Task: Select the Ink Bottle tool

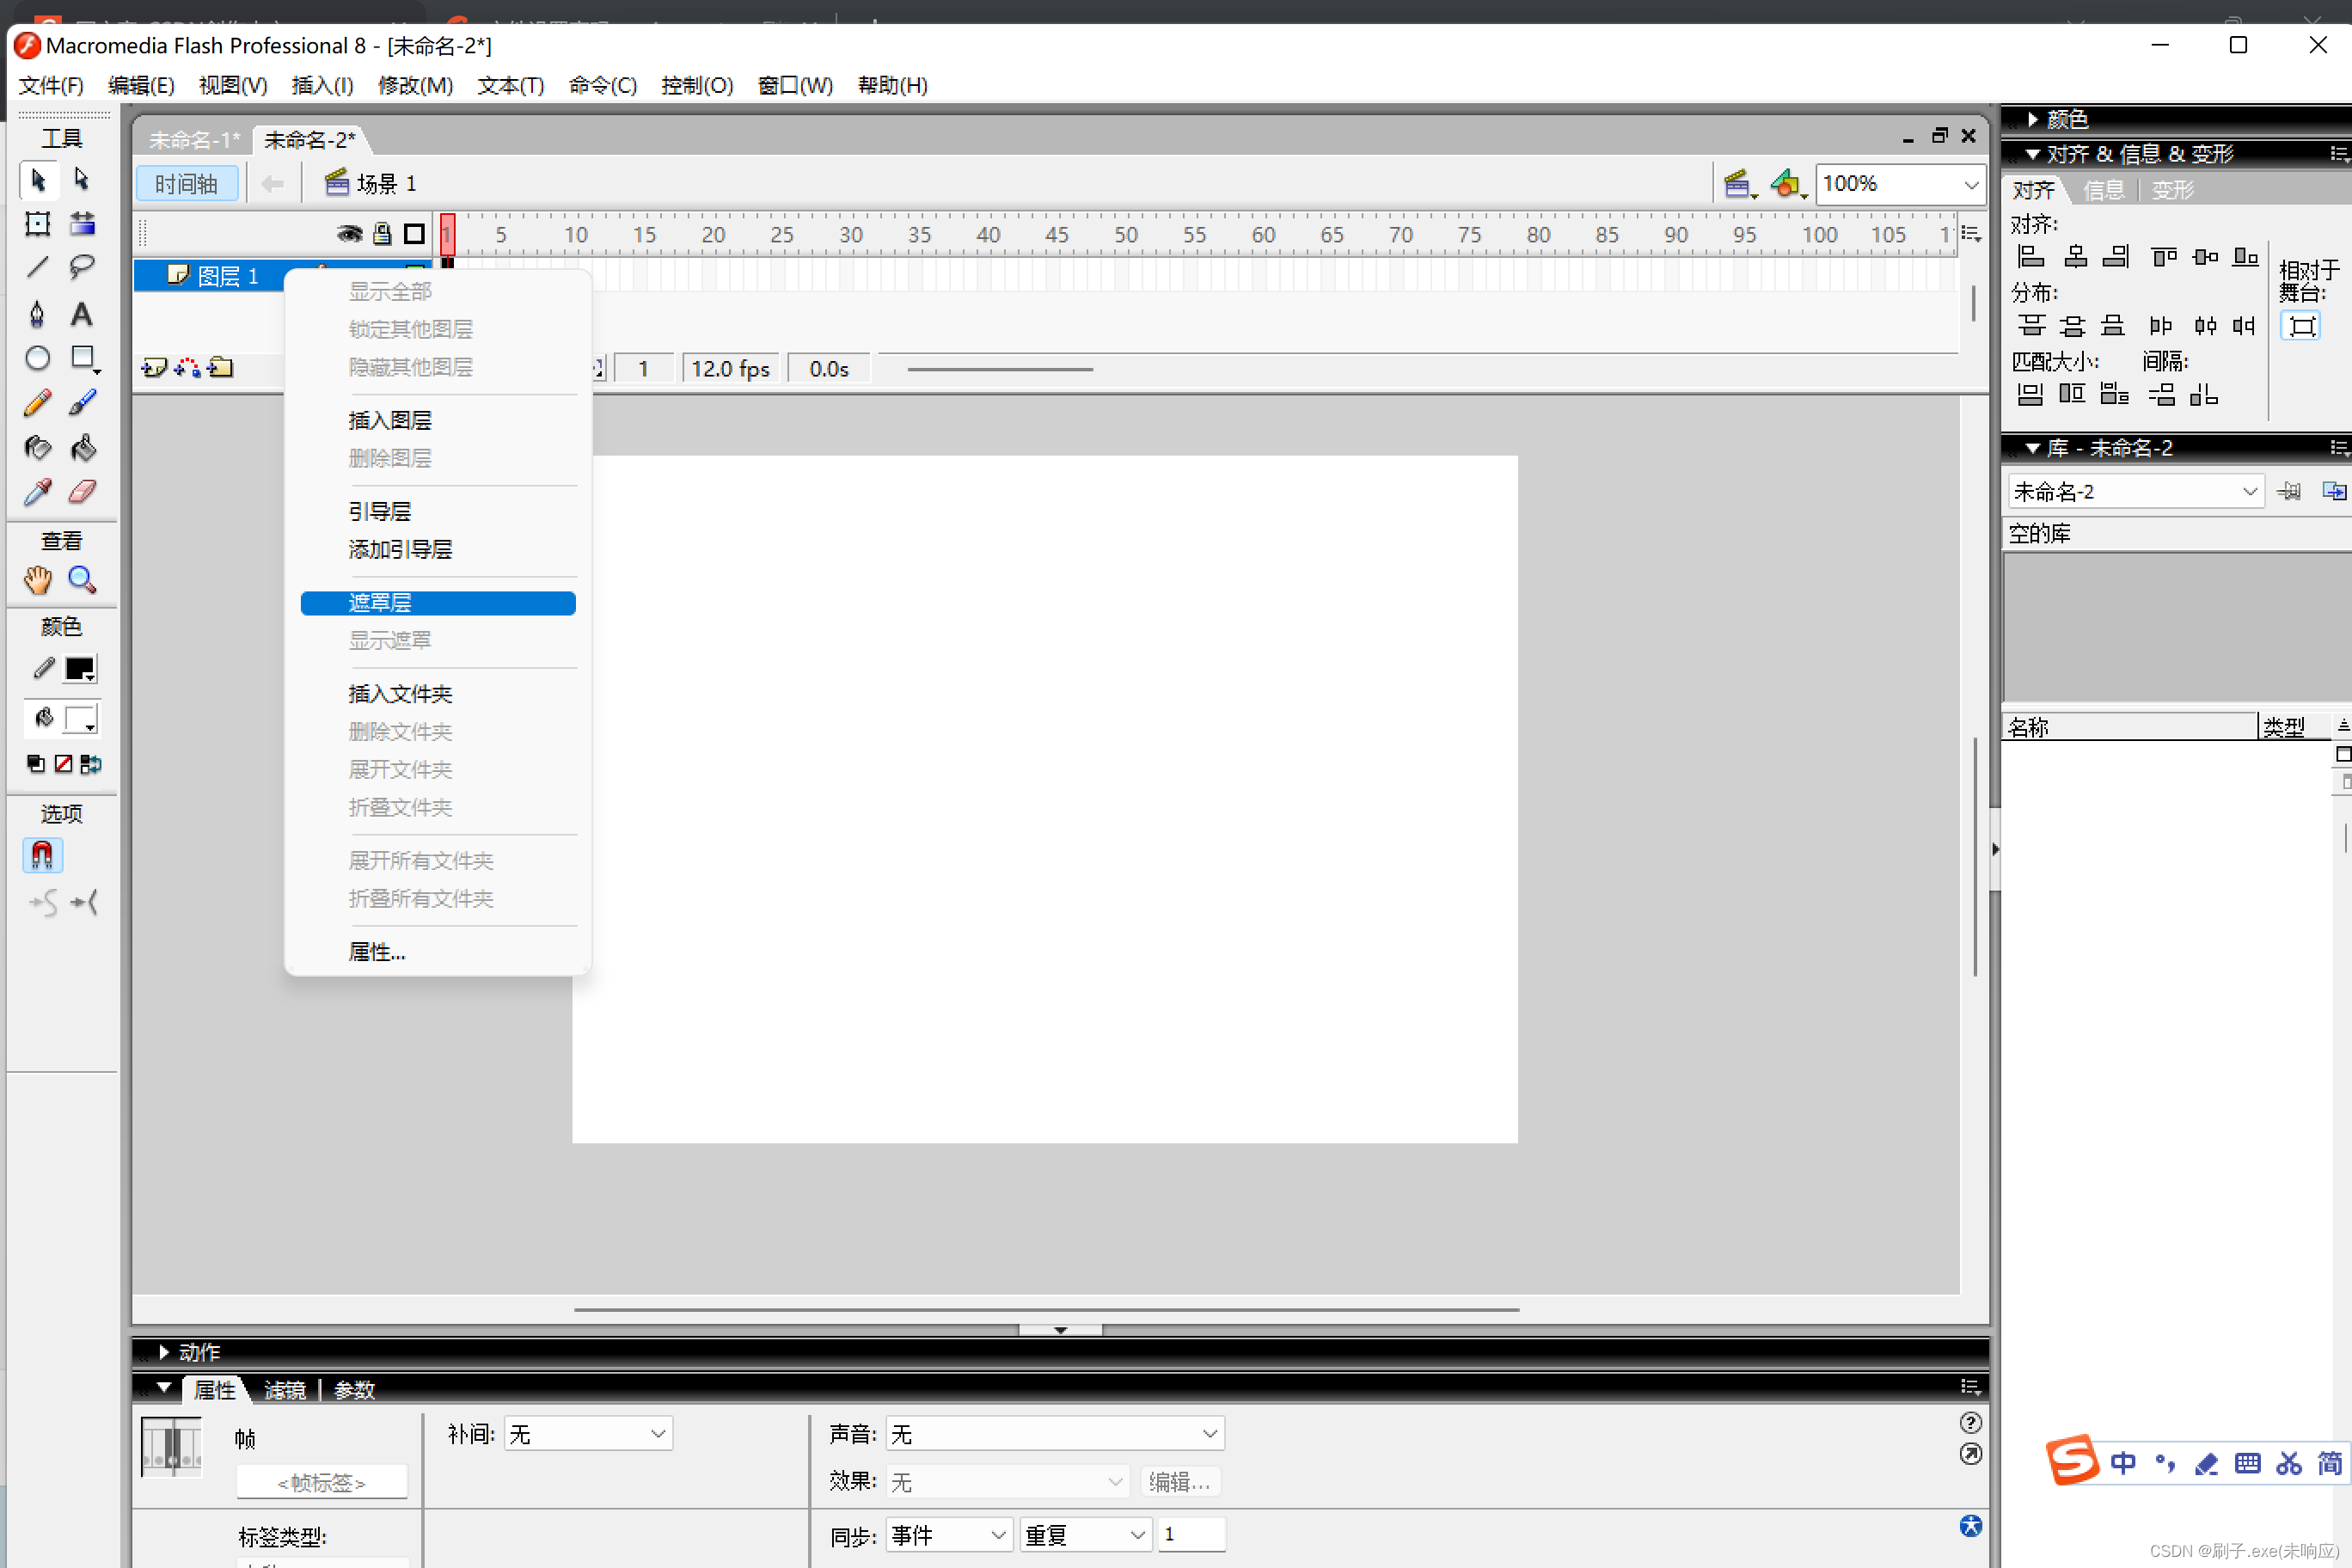Action: point(38,448)
